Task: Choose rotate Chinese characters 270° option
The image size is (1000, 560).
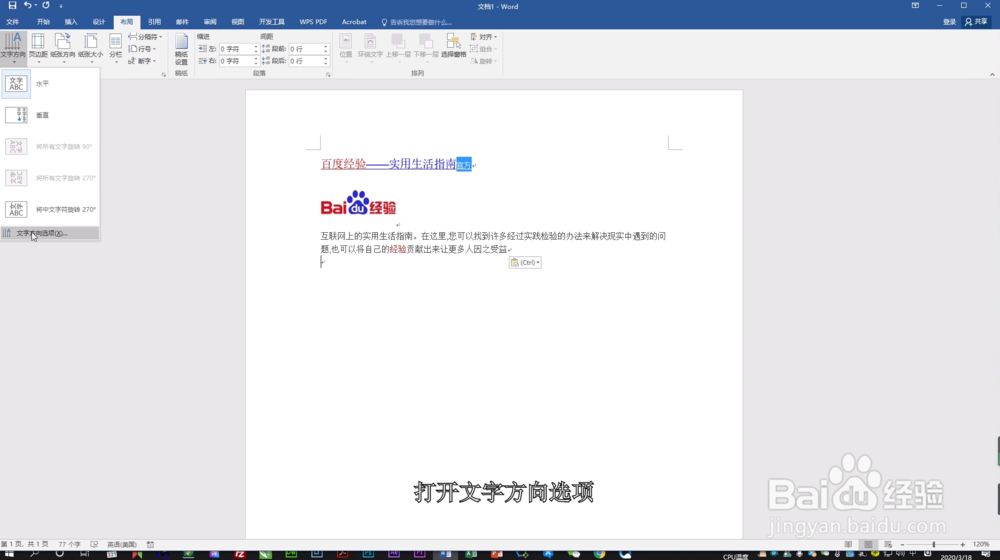Action: [x=50, y=209]
